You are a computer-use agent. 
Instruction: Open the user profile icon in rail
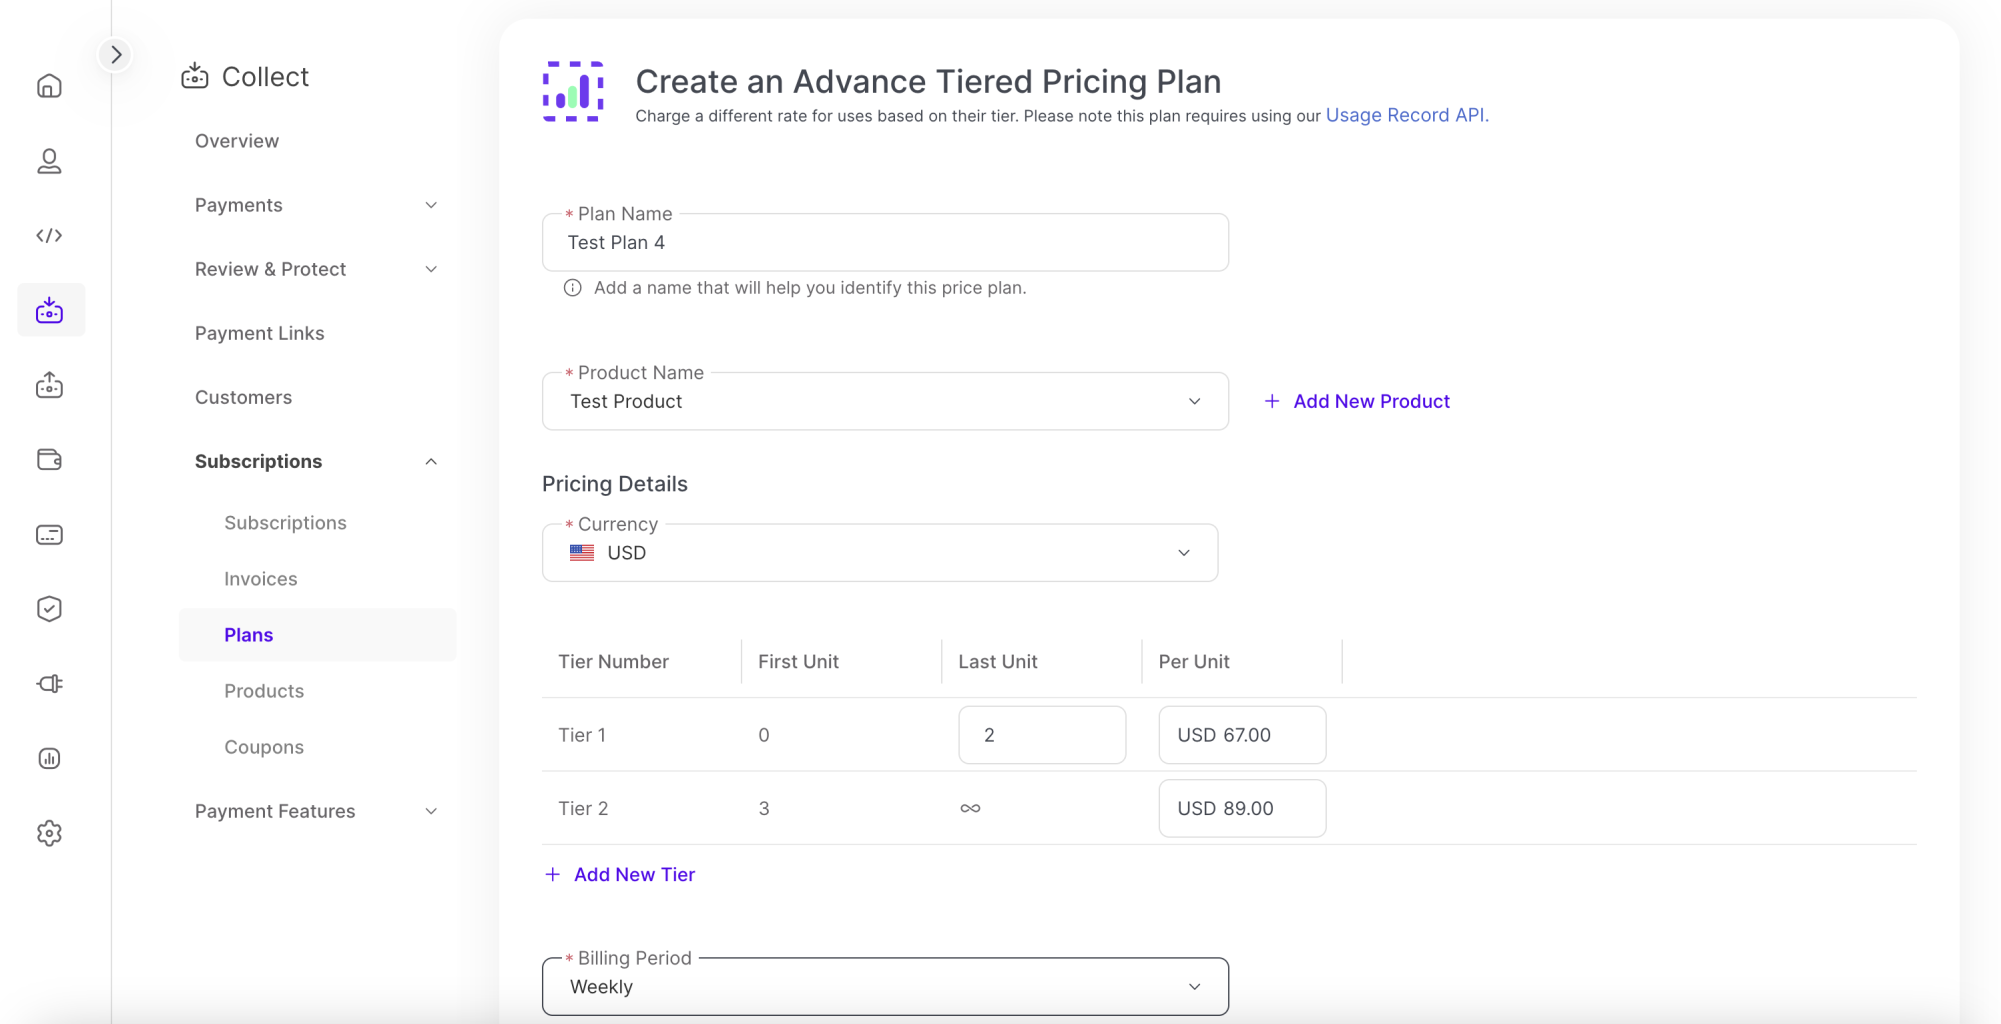pyautogui.click(x=49, y=161)
